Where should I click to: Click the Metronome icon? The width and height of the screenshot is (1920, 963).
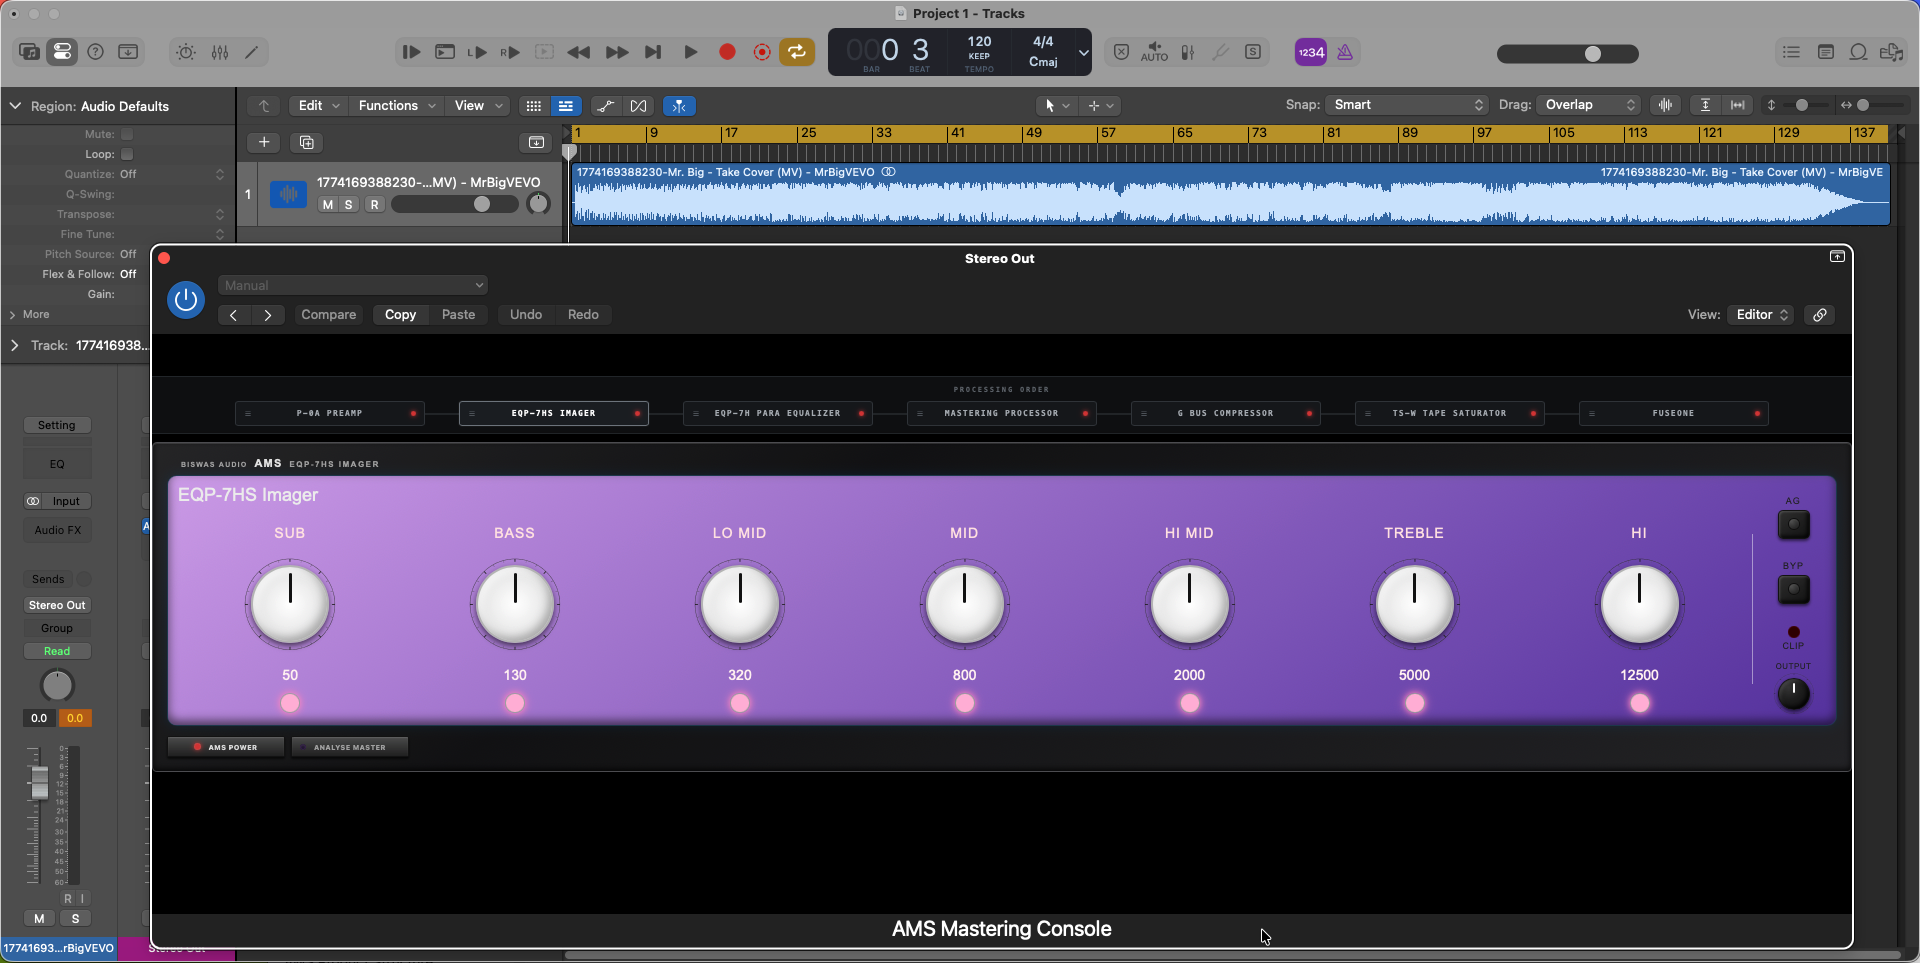[1345, 52]
